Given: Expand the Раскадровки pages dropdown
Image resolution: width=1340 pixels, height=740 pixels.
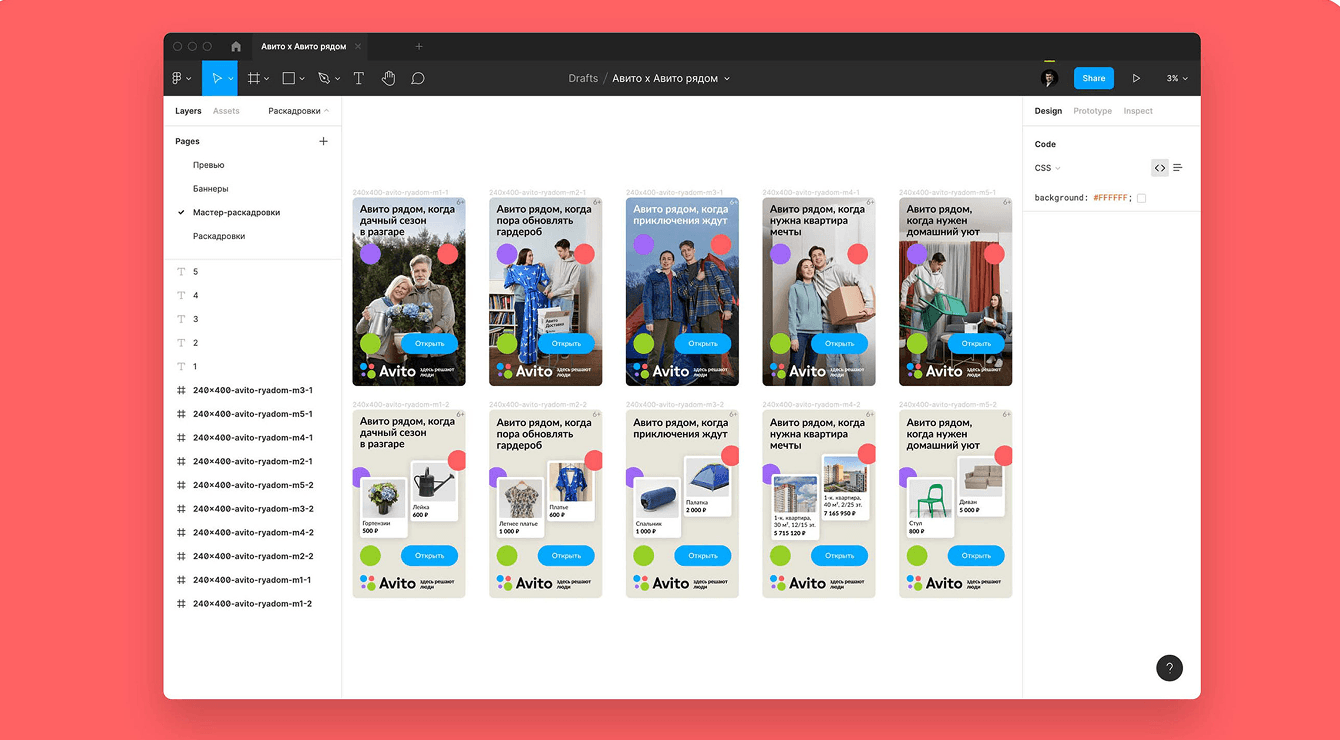Looking at the screenshot, I should tap(298, 111).
